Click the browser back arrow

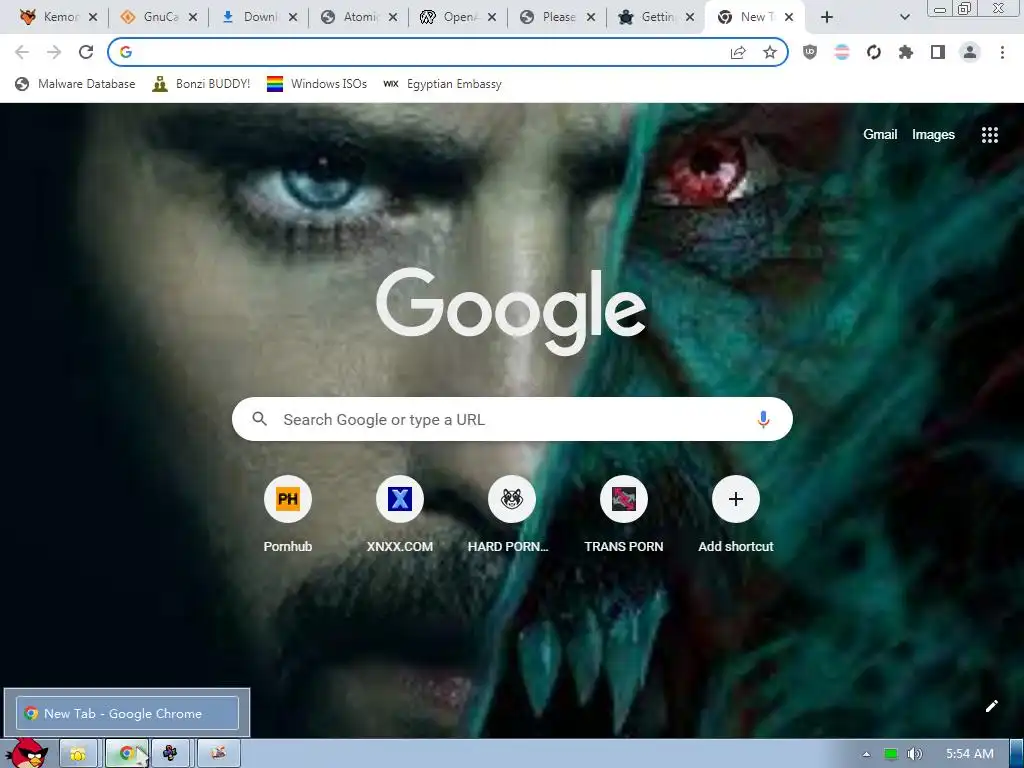point(22,52)
